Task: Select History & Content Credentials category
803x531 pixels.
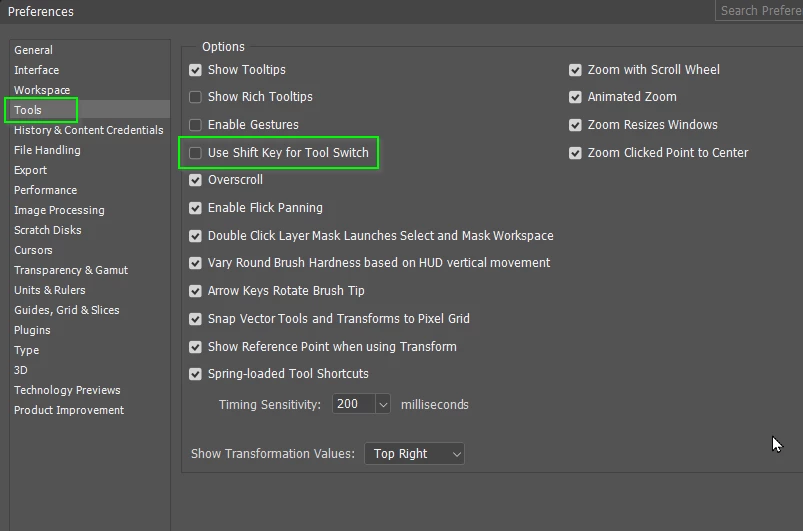Action: pos(89,130)
